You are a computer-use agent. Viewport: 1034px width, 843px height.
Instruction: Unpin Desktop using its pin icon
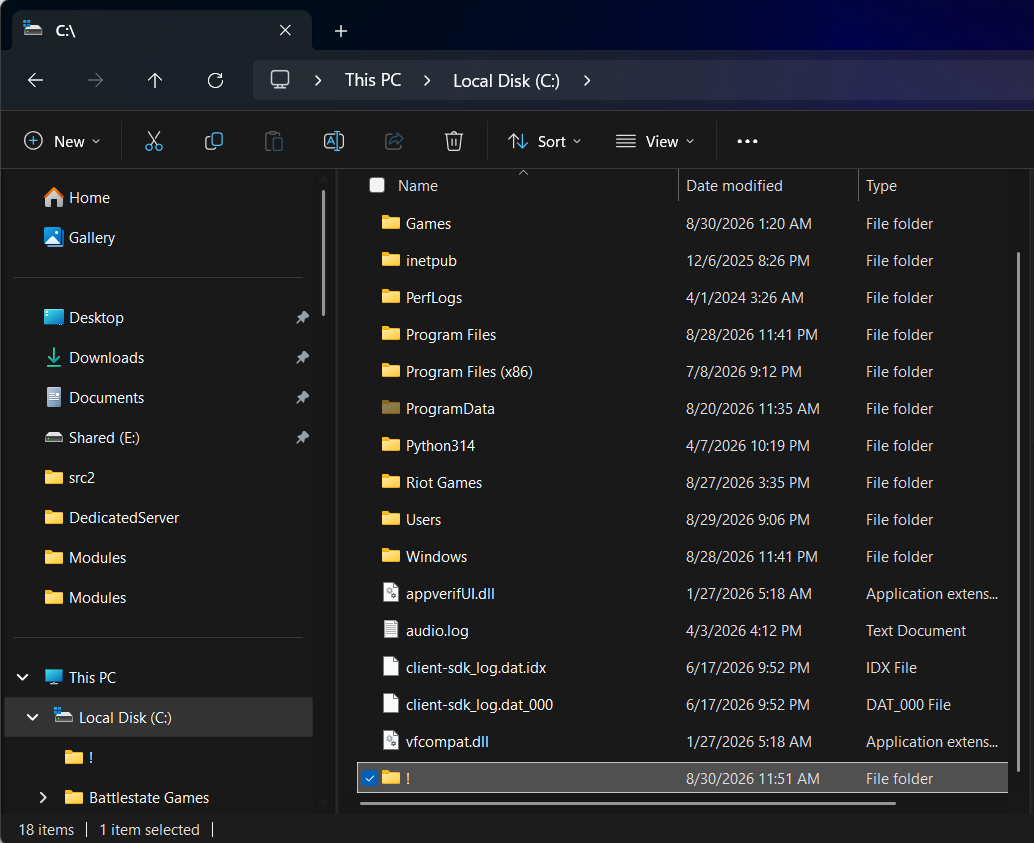pos(302,317)
